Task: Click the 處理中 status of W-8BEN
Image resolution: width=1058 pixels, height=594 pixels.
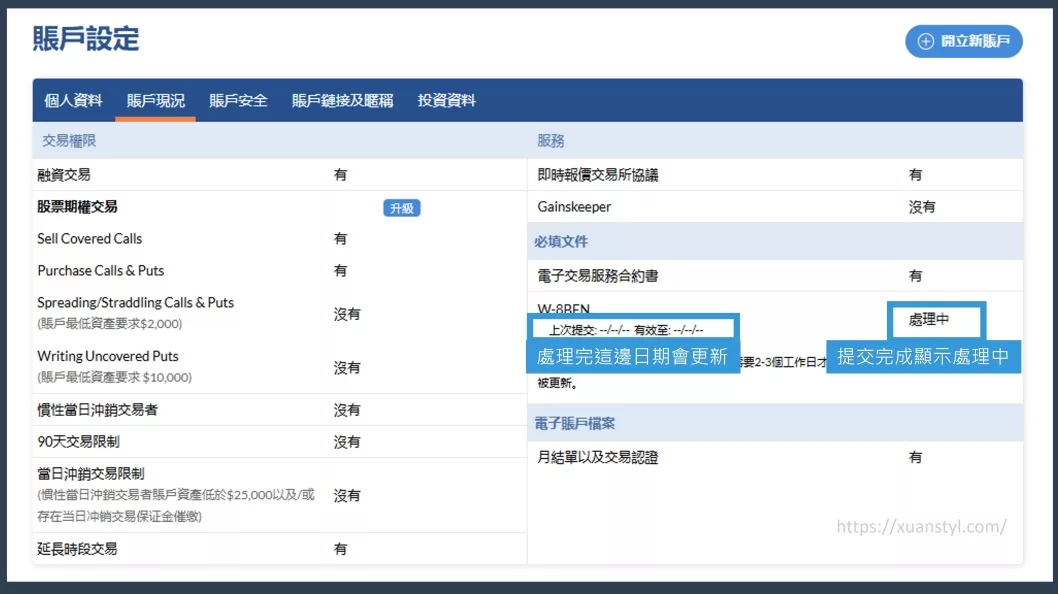Action: pos(928,319)
